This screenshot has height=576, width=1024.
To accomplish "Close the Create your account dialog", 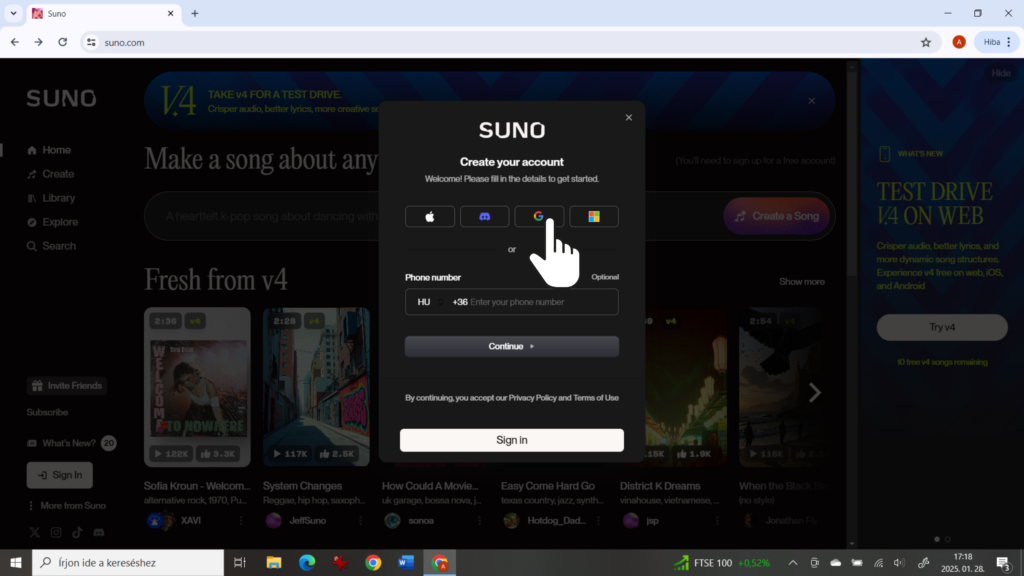I will pyautogui.click(x=629, y=118).
